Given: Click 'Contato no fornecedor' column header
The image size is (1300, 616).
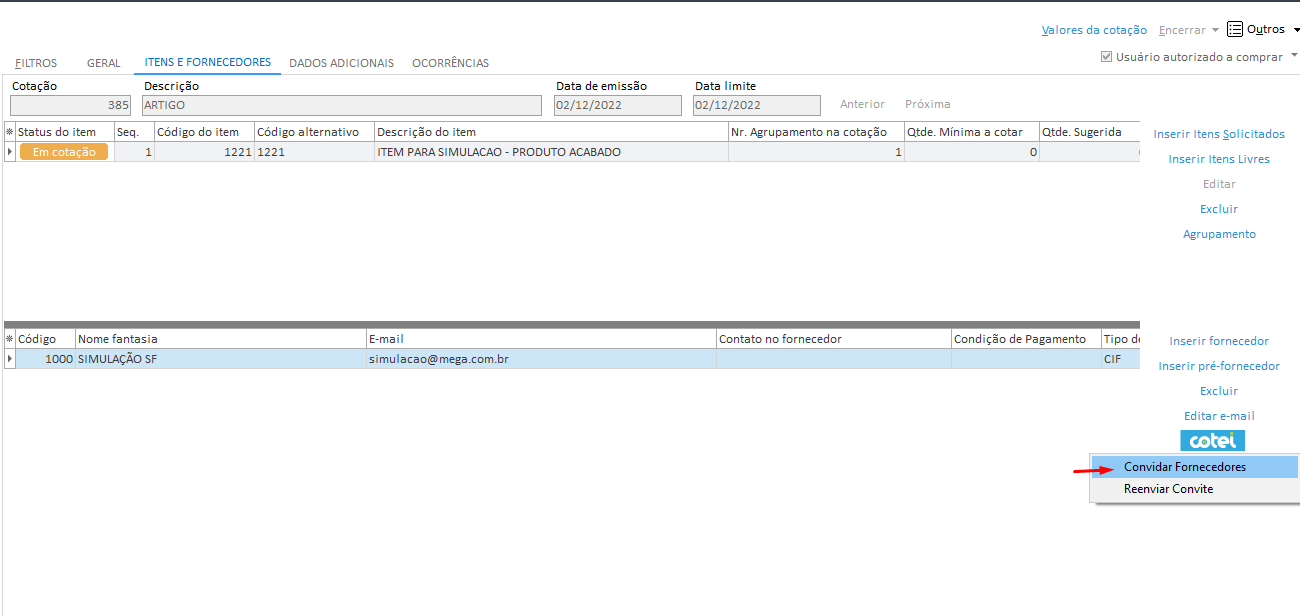Looking at the screenshot, I should point(833,339).
